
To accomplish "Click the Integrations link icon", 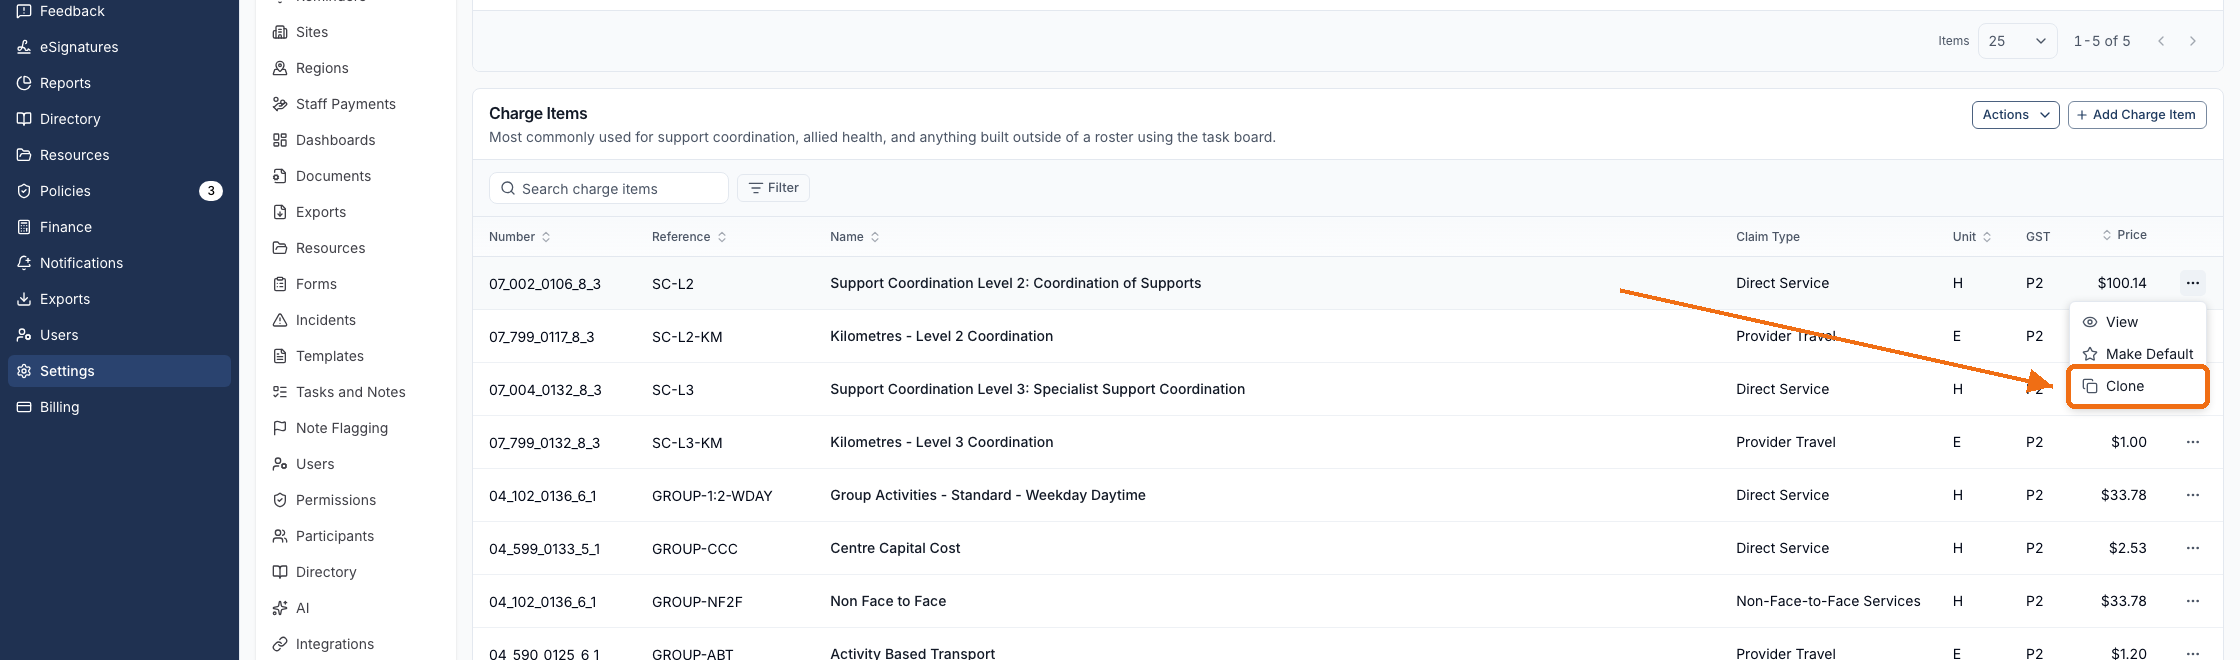I will [x=280, y=644].
